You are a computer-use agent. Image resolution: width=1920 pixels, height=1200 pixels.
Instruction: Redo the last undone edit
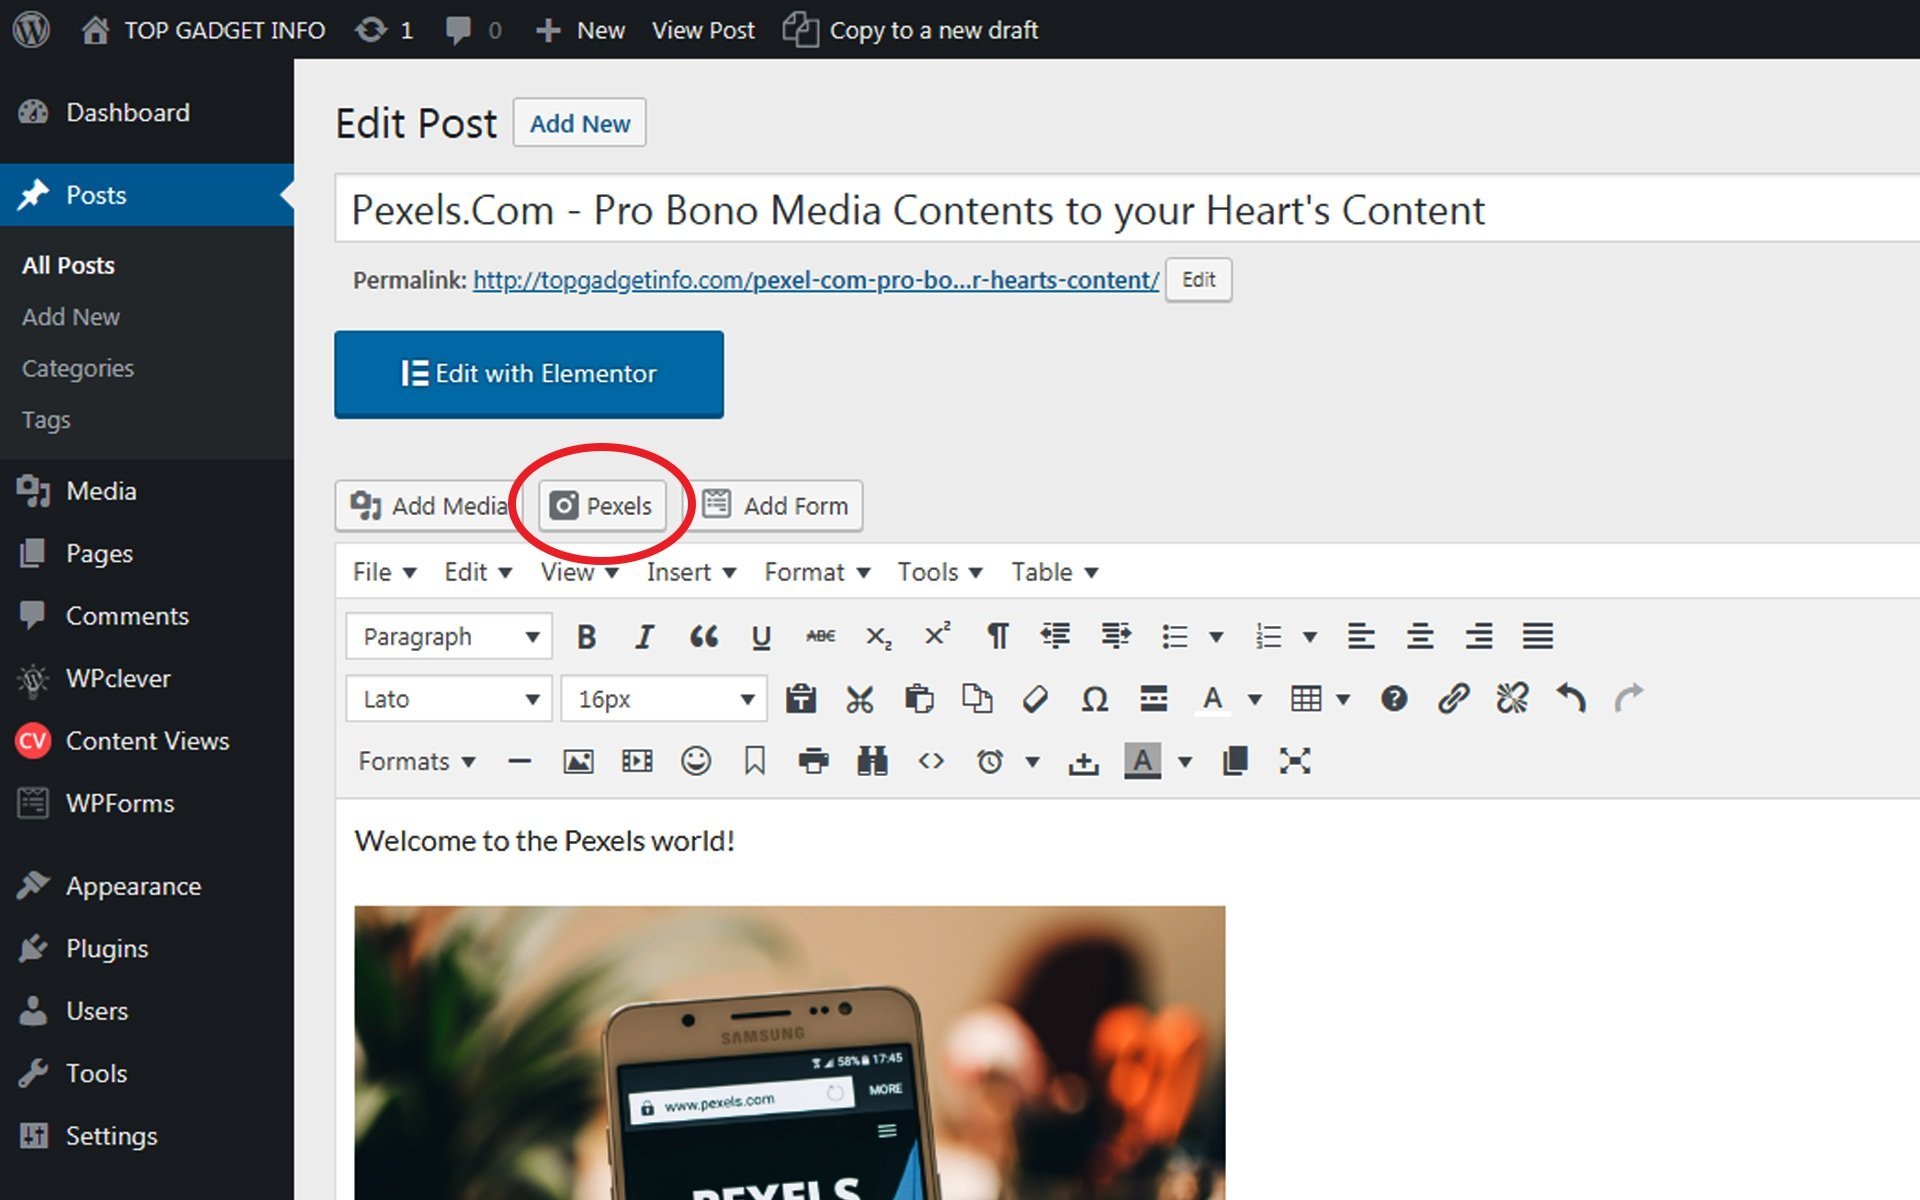coord(1629,699)
